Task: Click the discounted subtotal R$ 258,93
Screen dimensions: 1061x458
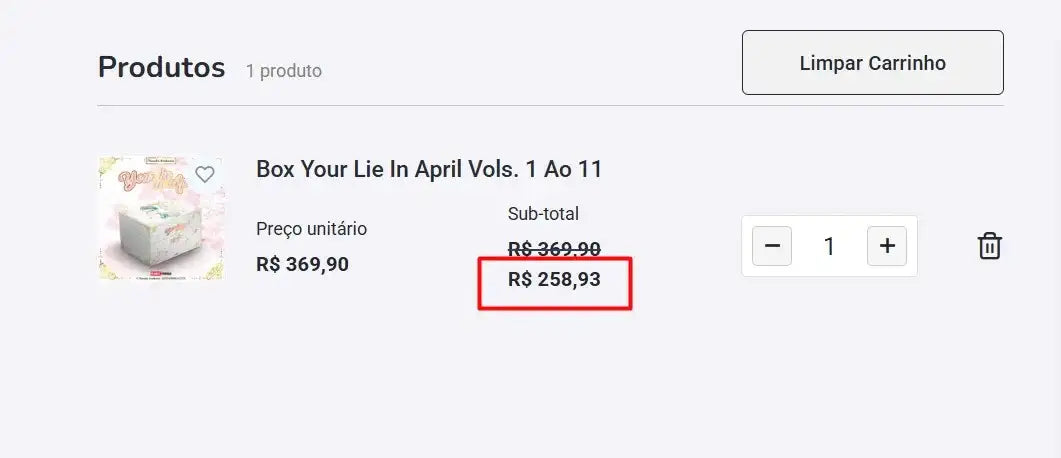Action: click(554, 280)
